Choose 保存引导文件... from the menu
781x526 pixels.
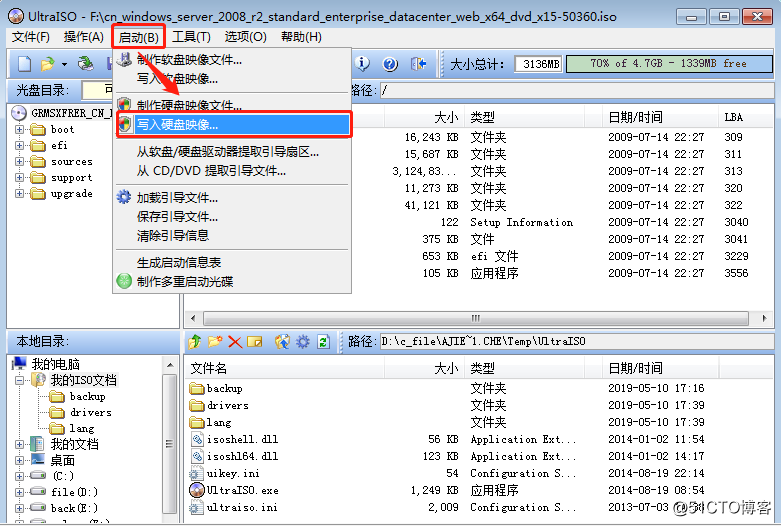click(x=233, y=217)
